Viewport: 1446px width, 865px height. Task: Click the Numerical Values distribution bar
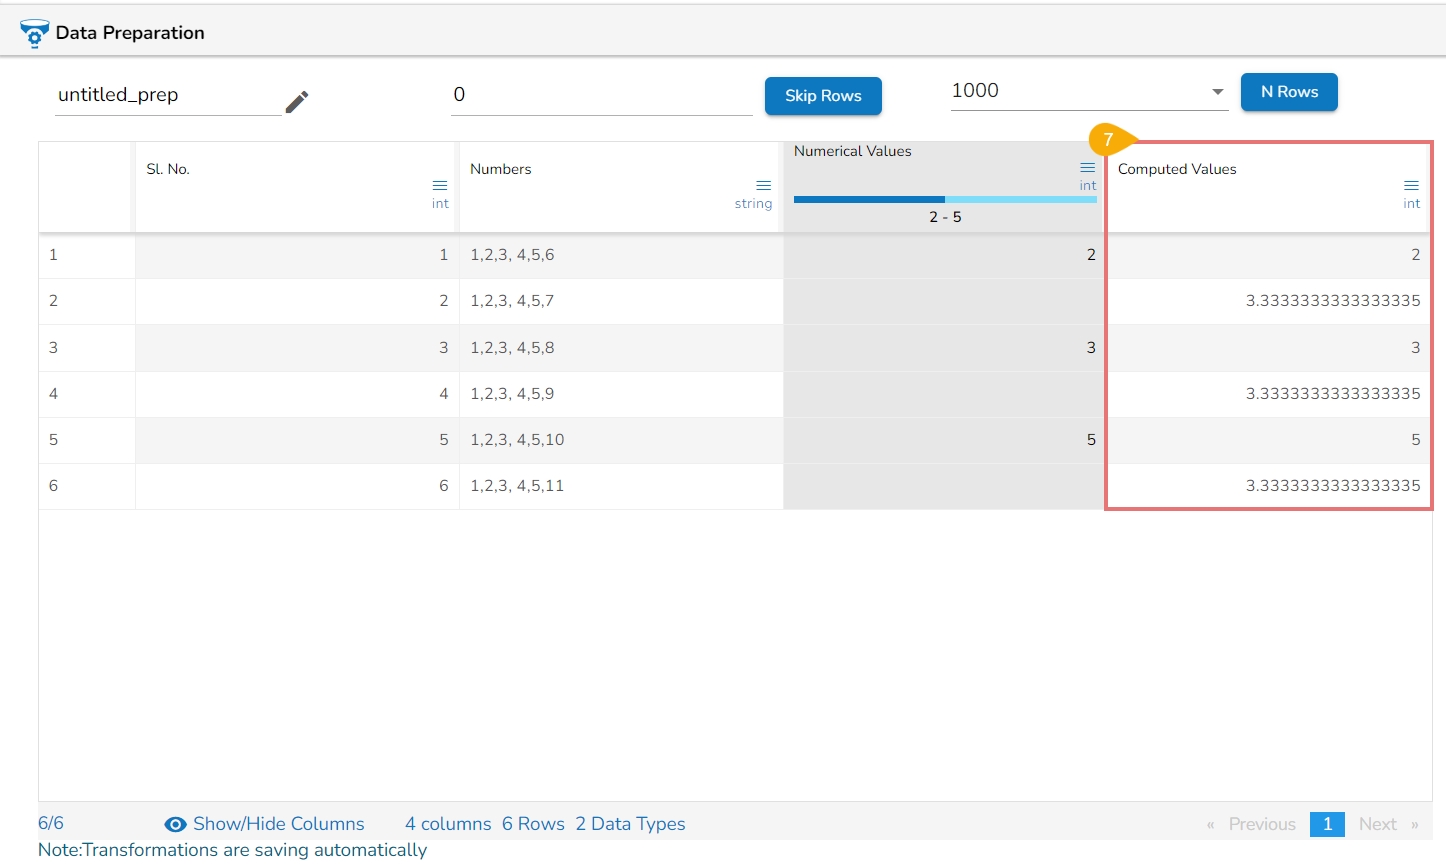point(944,200)
